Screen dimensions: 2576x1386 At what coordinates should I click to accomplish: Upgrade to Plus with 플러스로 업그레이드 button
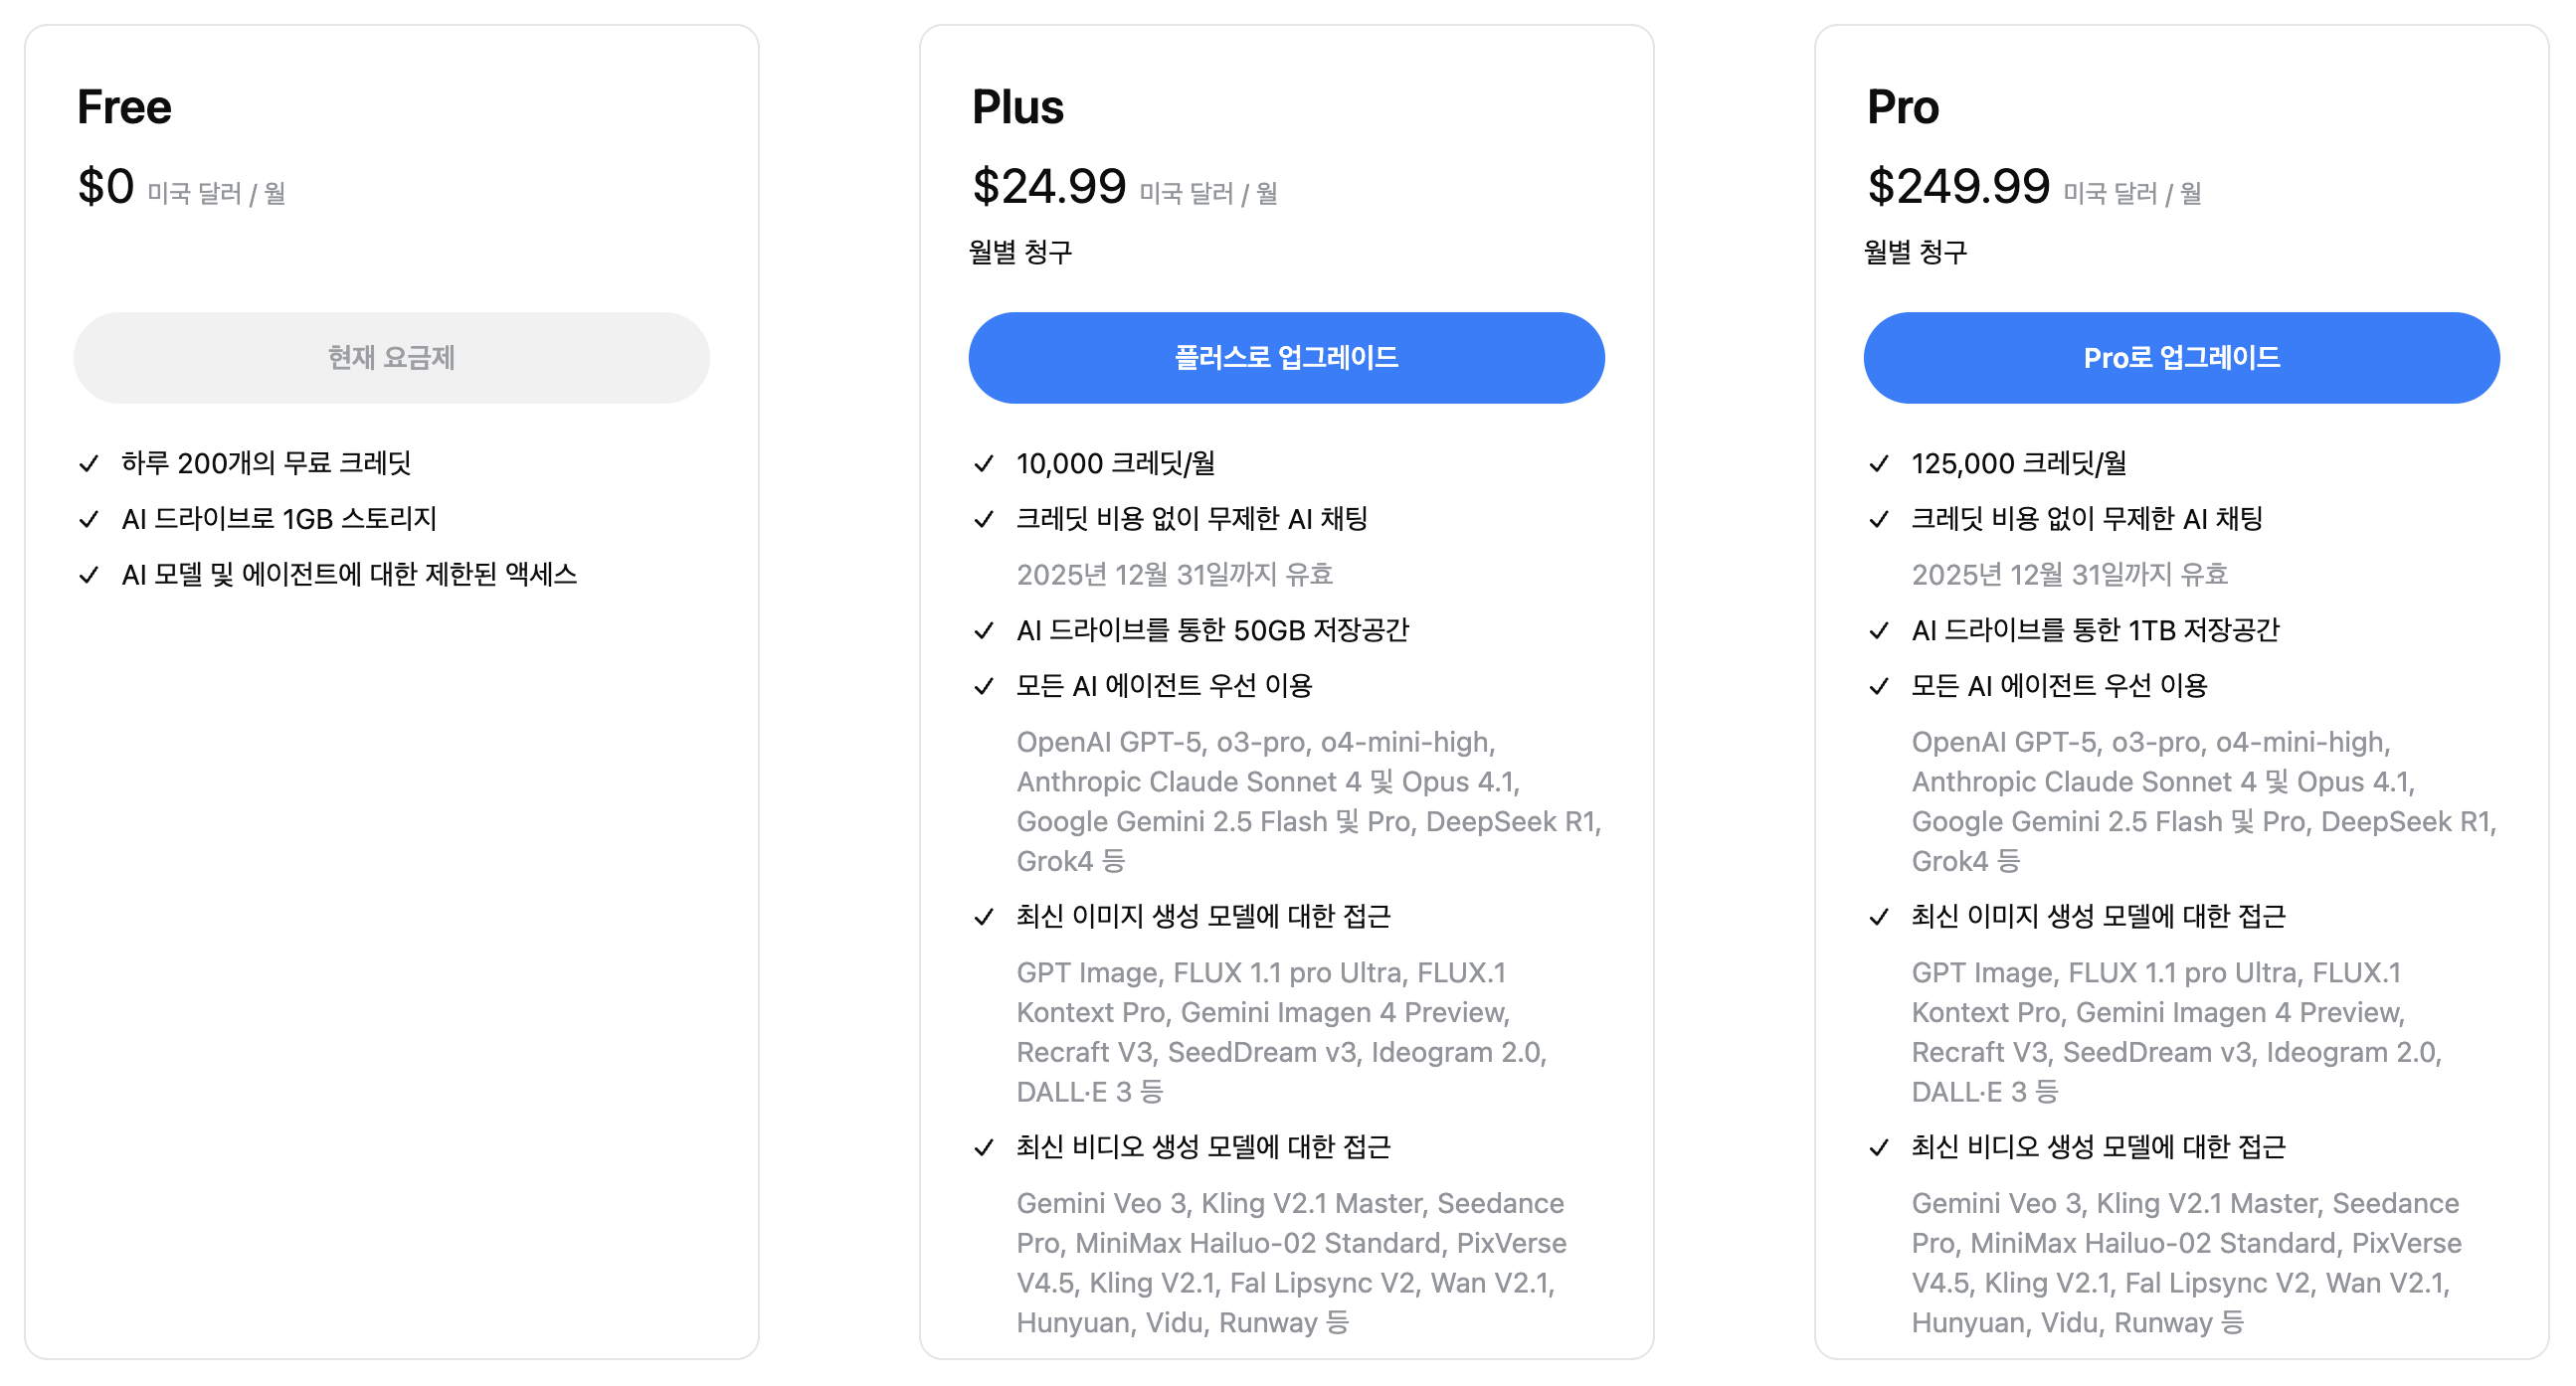[1286, 358]
